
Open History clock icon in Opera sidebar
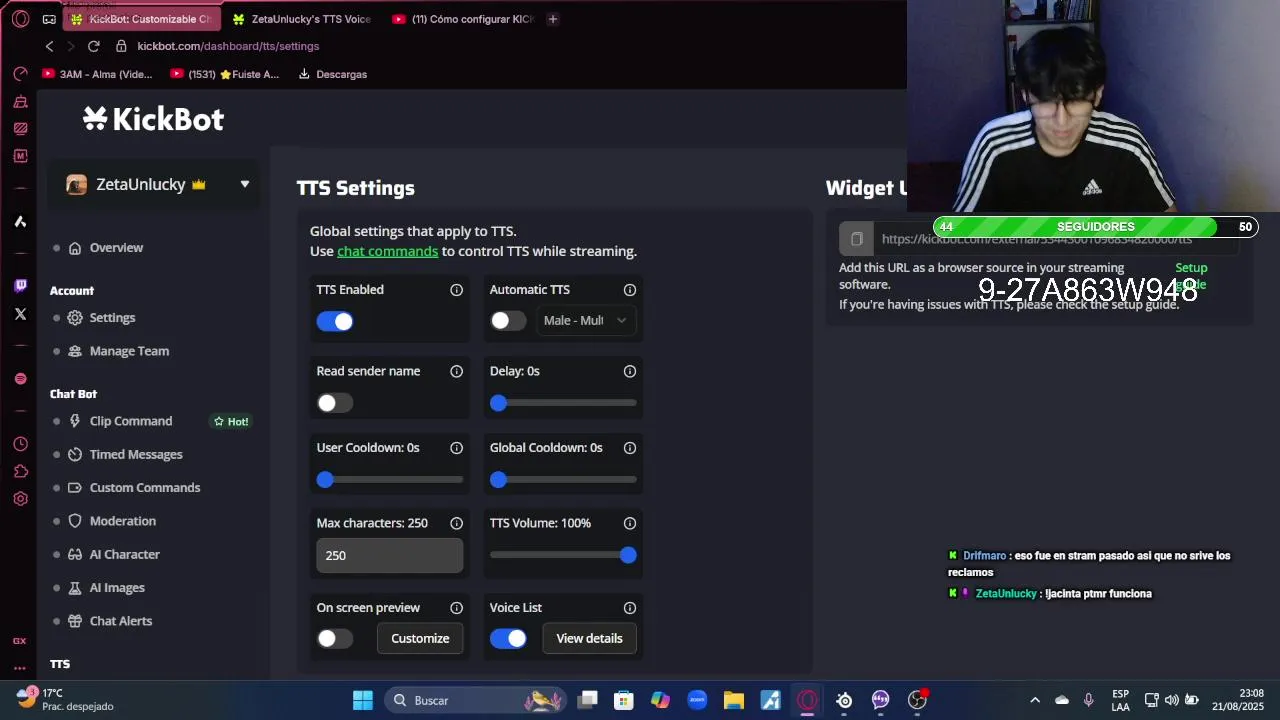(20, 444)
